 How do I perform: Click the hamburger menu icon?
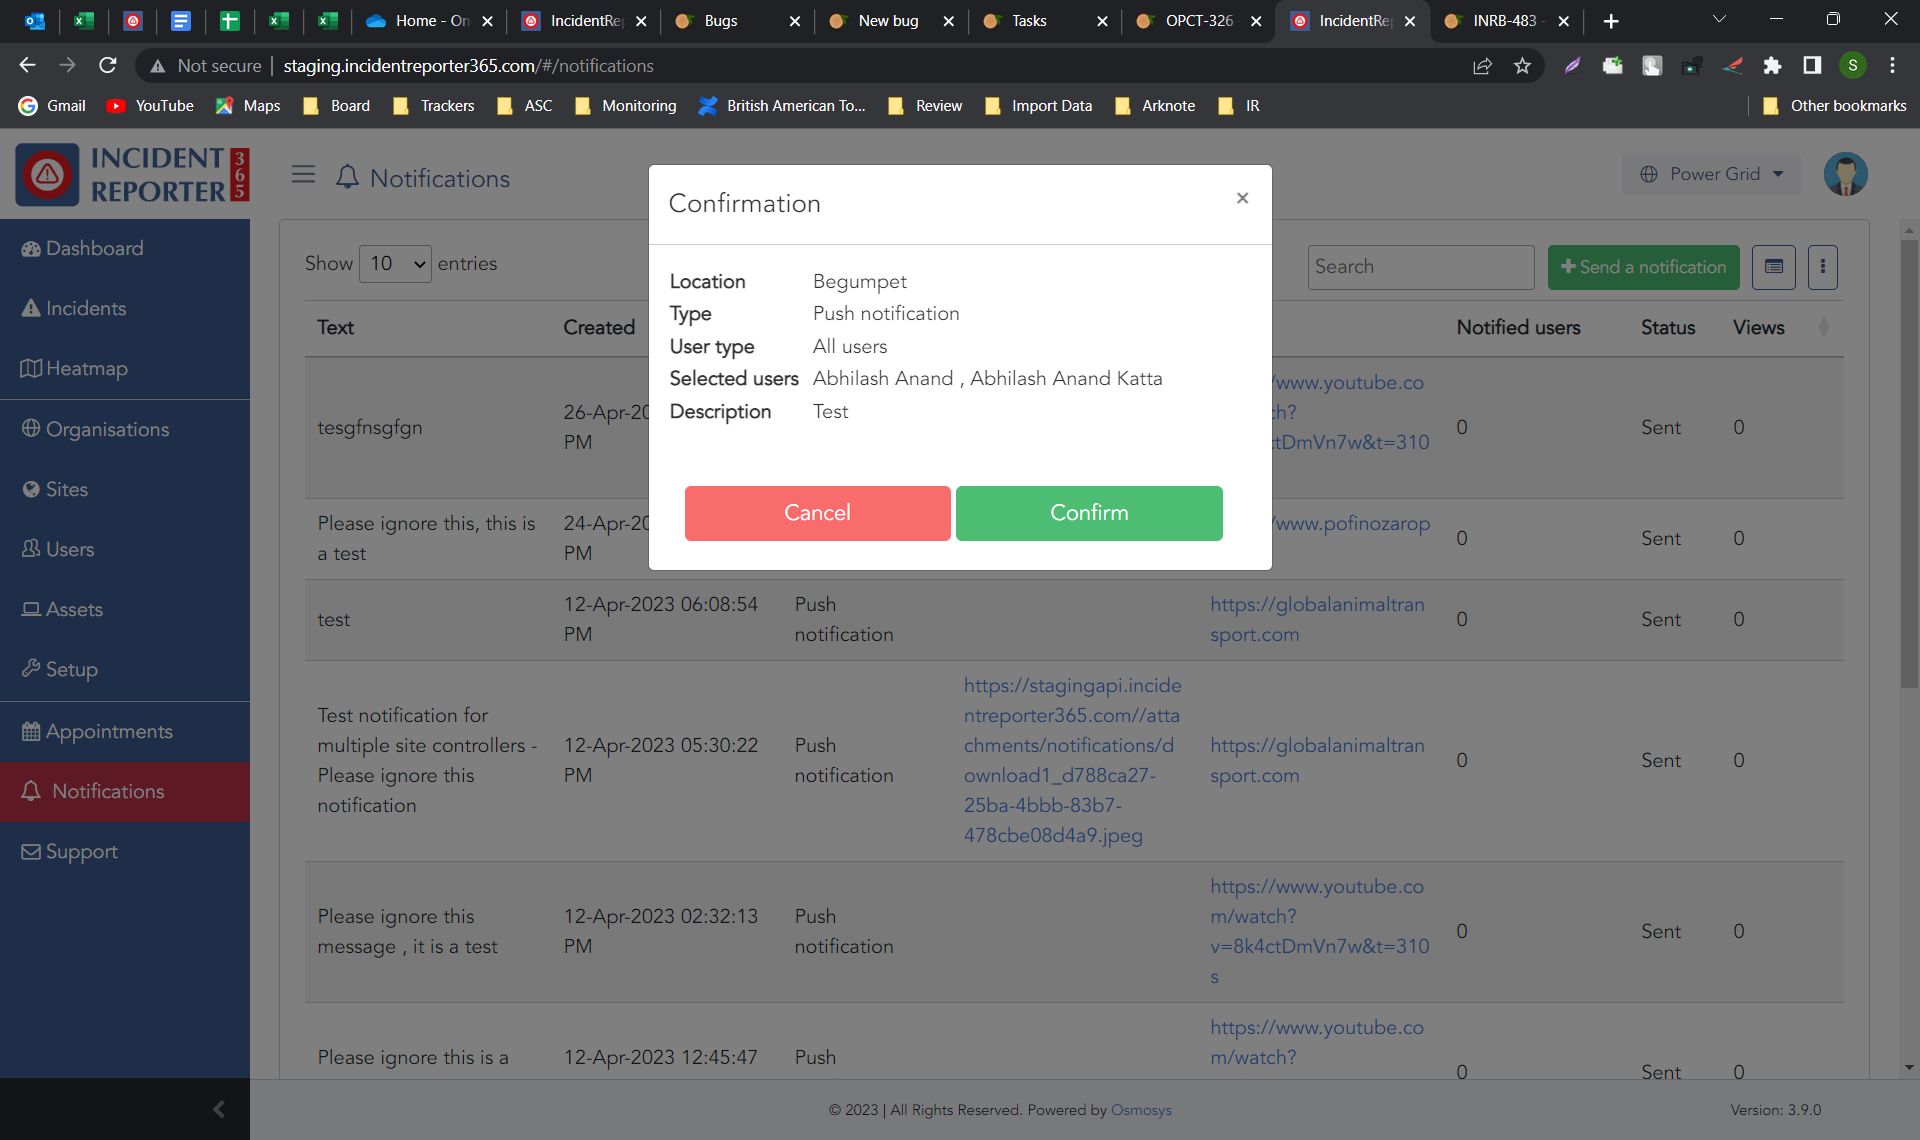click(x=303, y=175)
